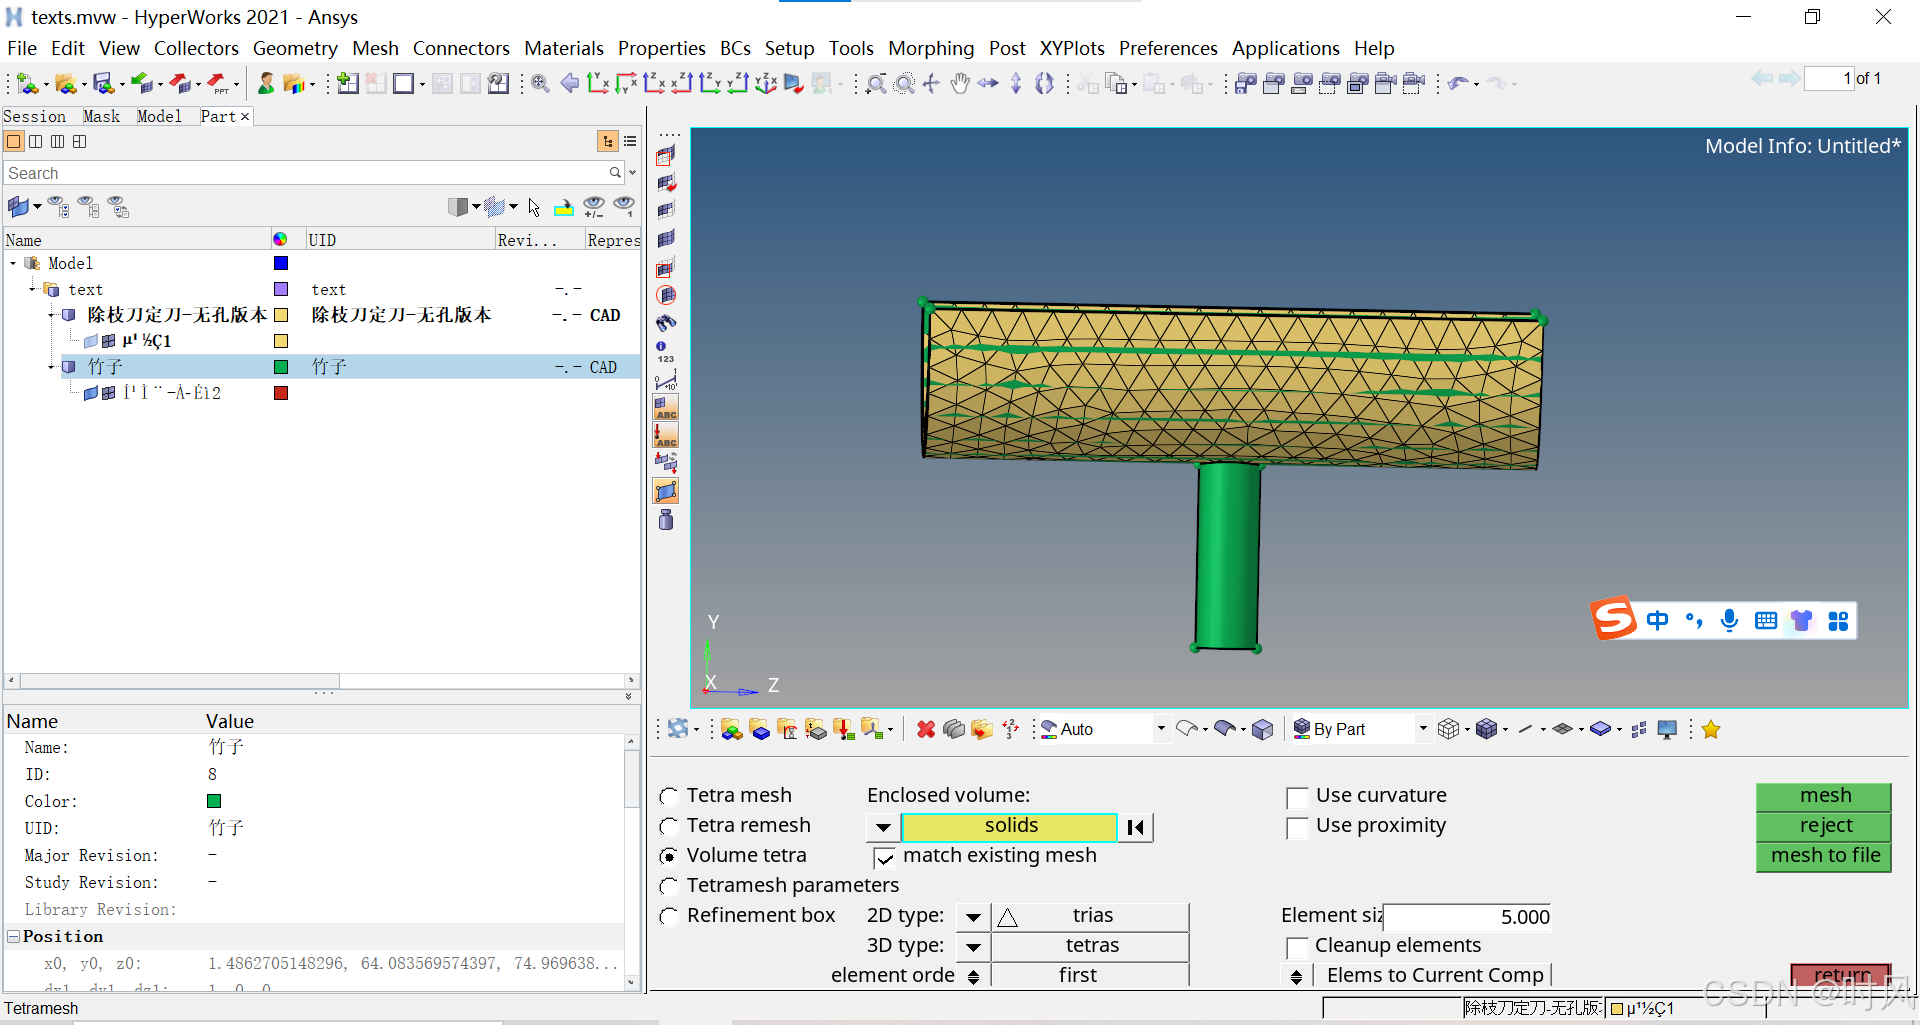
Task: Click the Copy page icon
Action: 1116,84
